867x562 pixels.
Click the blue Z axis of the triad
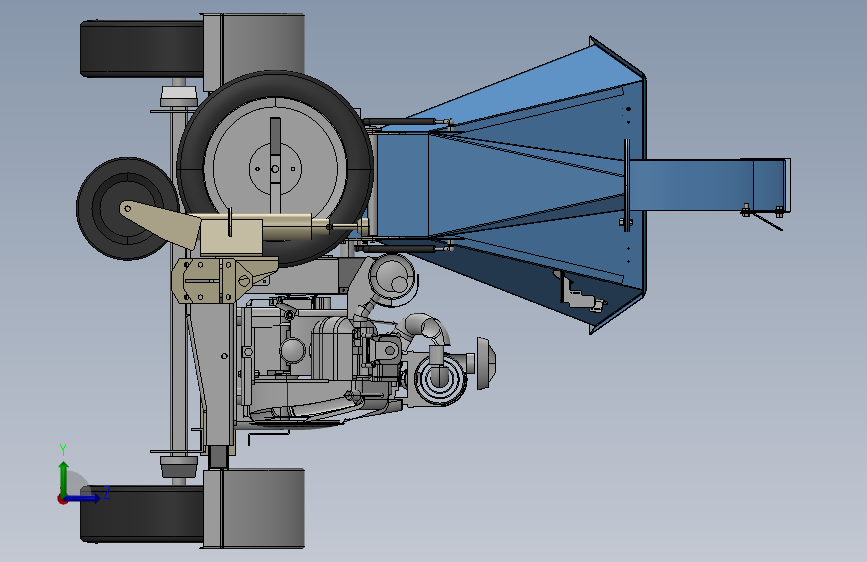coord(84,498)
